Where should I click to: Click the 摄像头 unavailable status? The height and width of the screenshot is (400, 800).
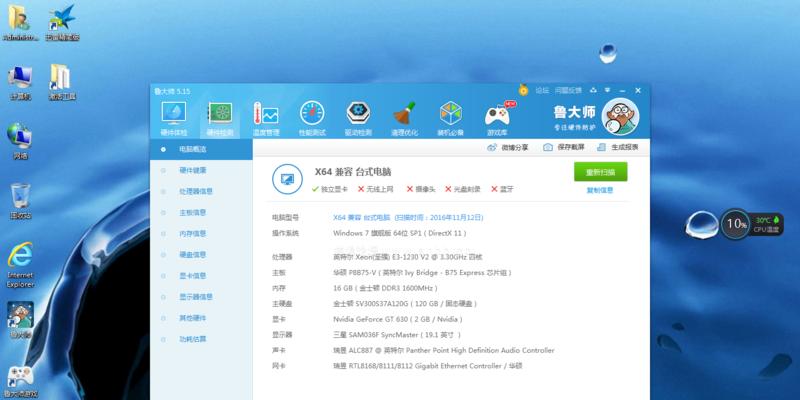[x=421, y=189]
